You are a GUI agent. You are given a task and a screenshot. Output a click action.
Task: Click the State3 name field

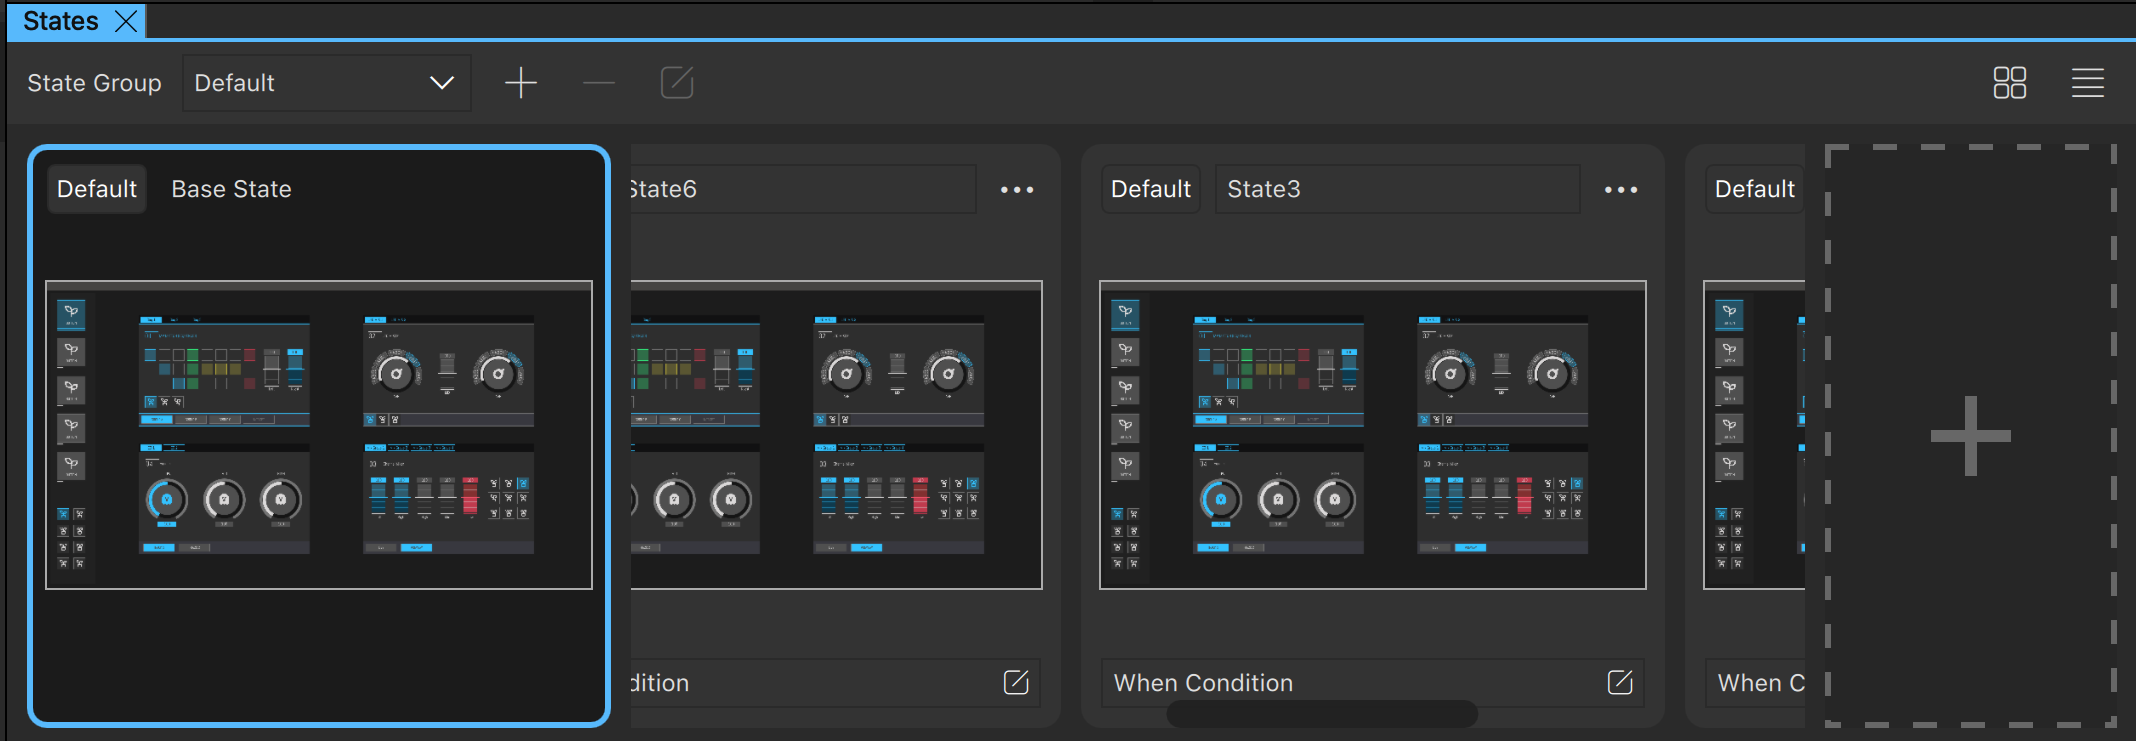coord(1396,189)
